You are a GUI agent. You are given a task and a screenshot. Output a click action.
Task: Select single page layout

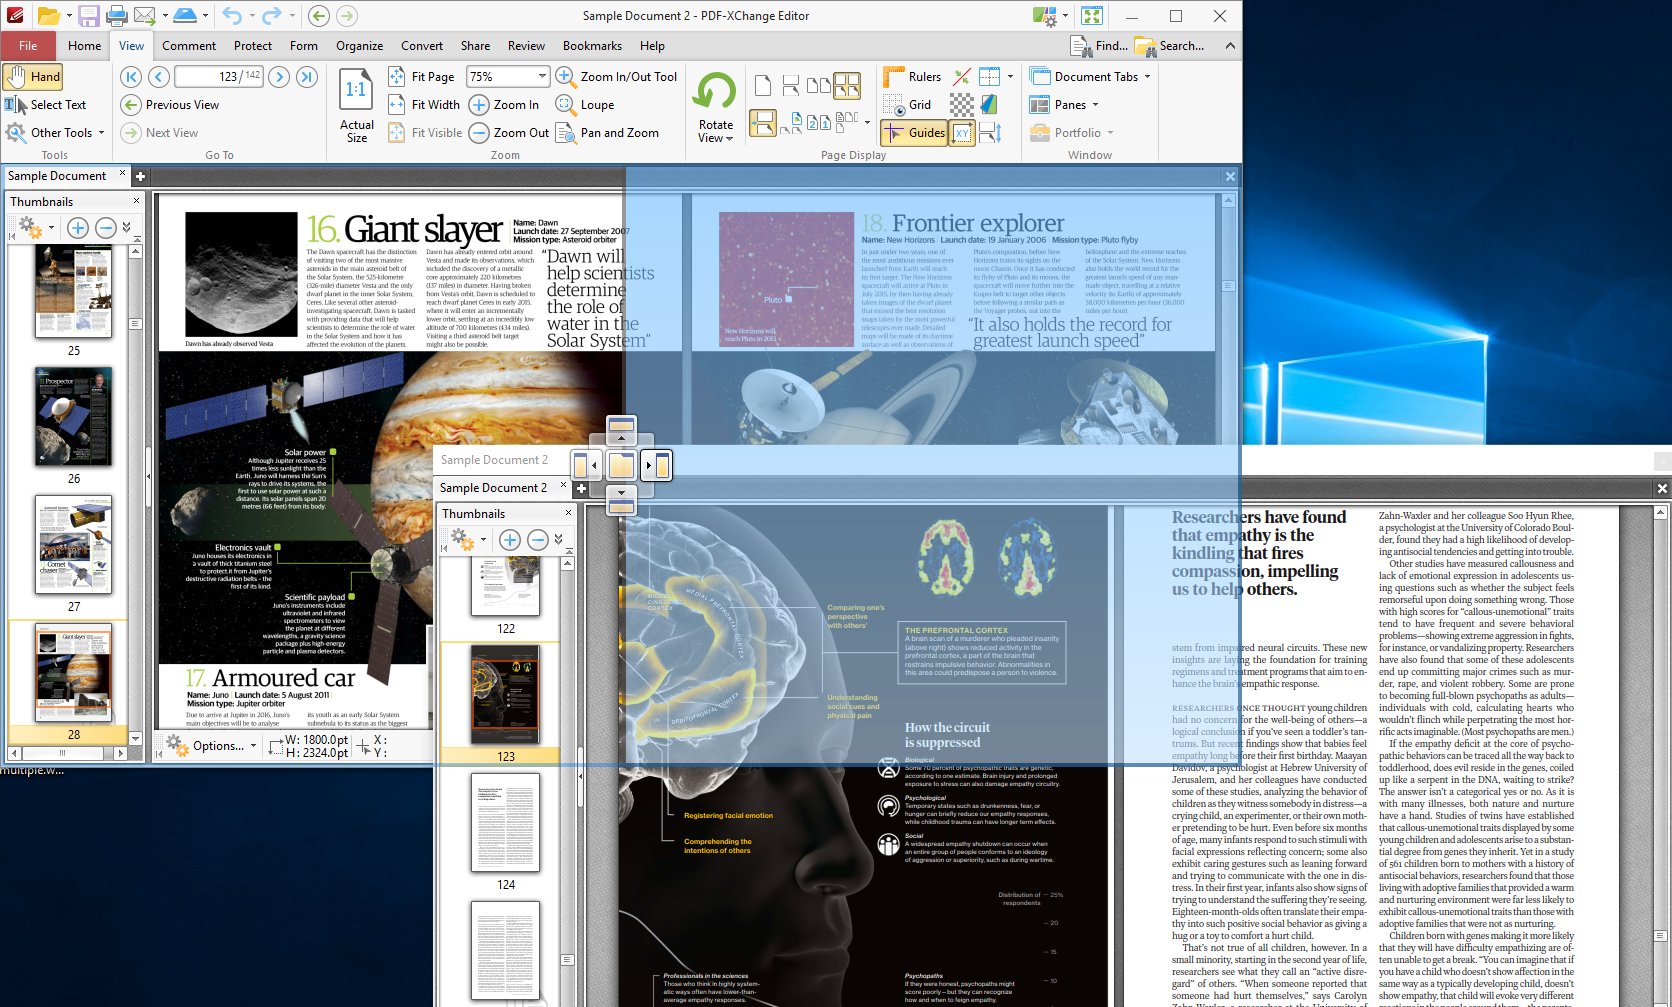point(763,85)
